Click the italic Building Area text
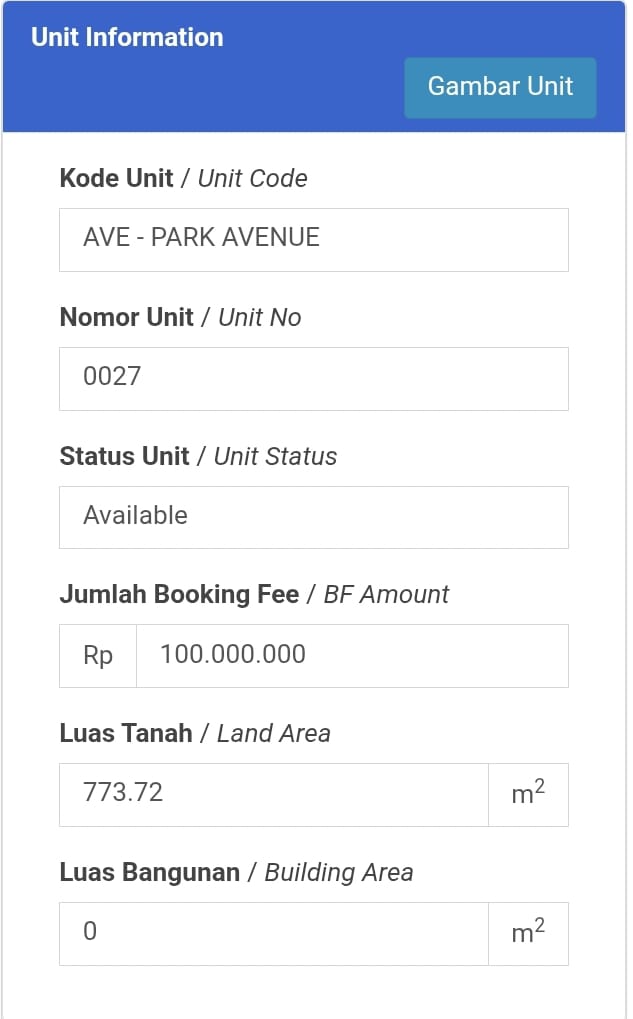The image size is (633, 1019). point(338,873)
